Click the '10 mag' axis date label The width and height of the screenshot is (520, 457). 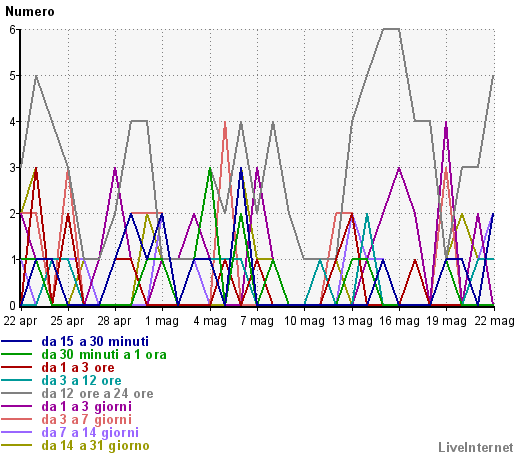(304, 321)
